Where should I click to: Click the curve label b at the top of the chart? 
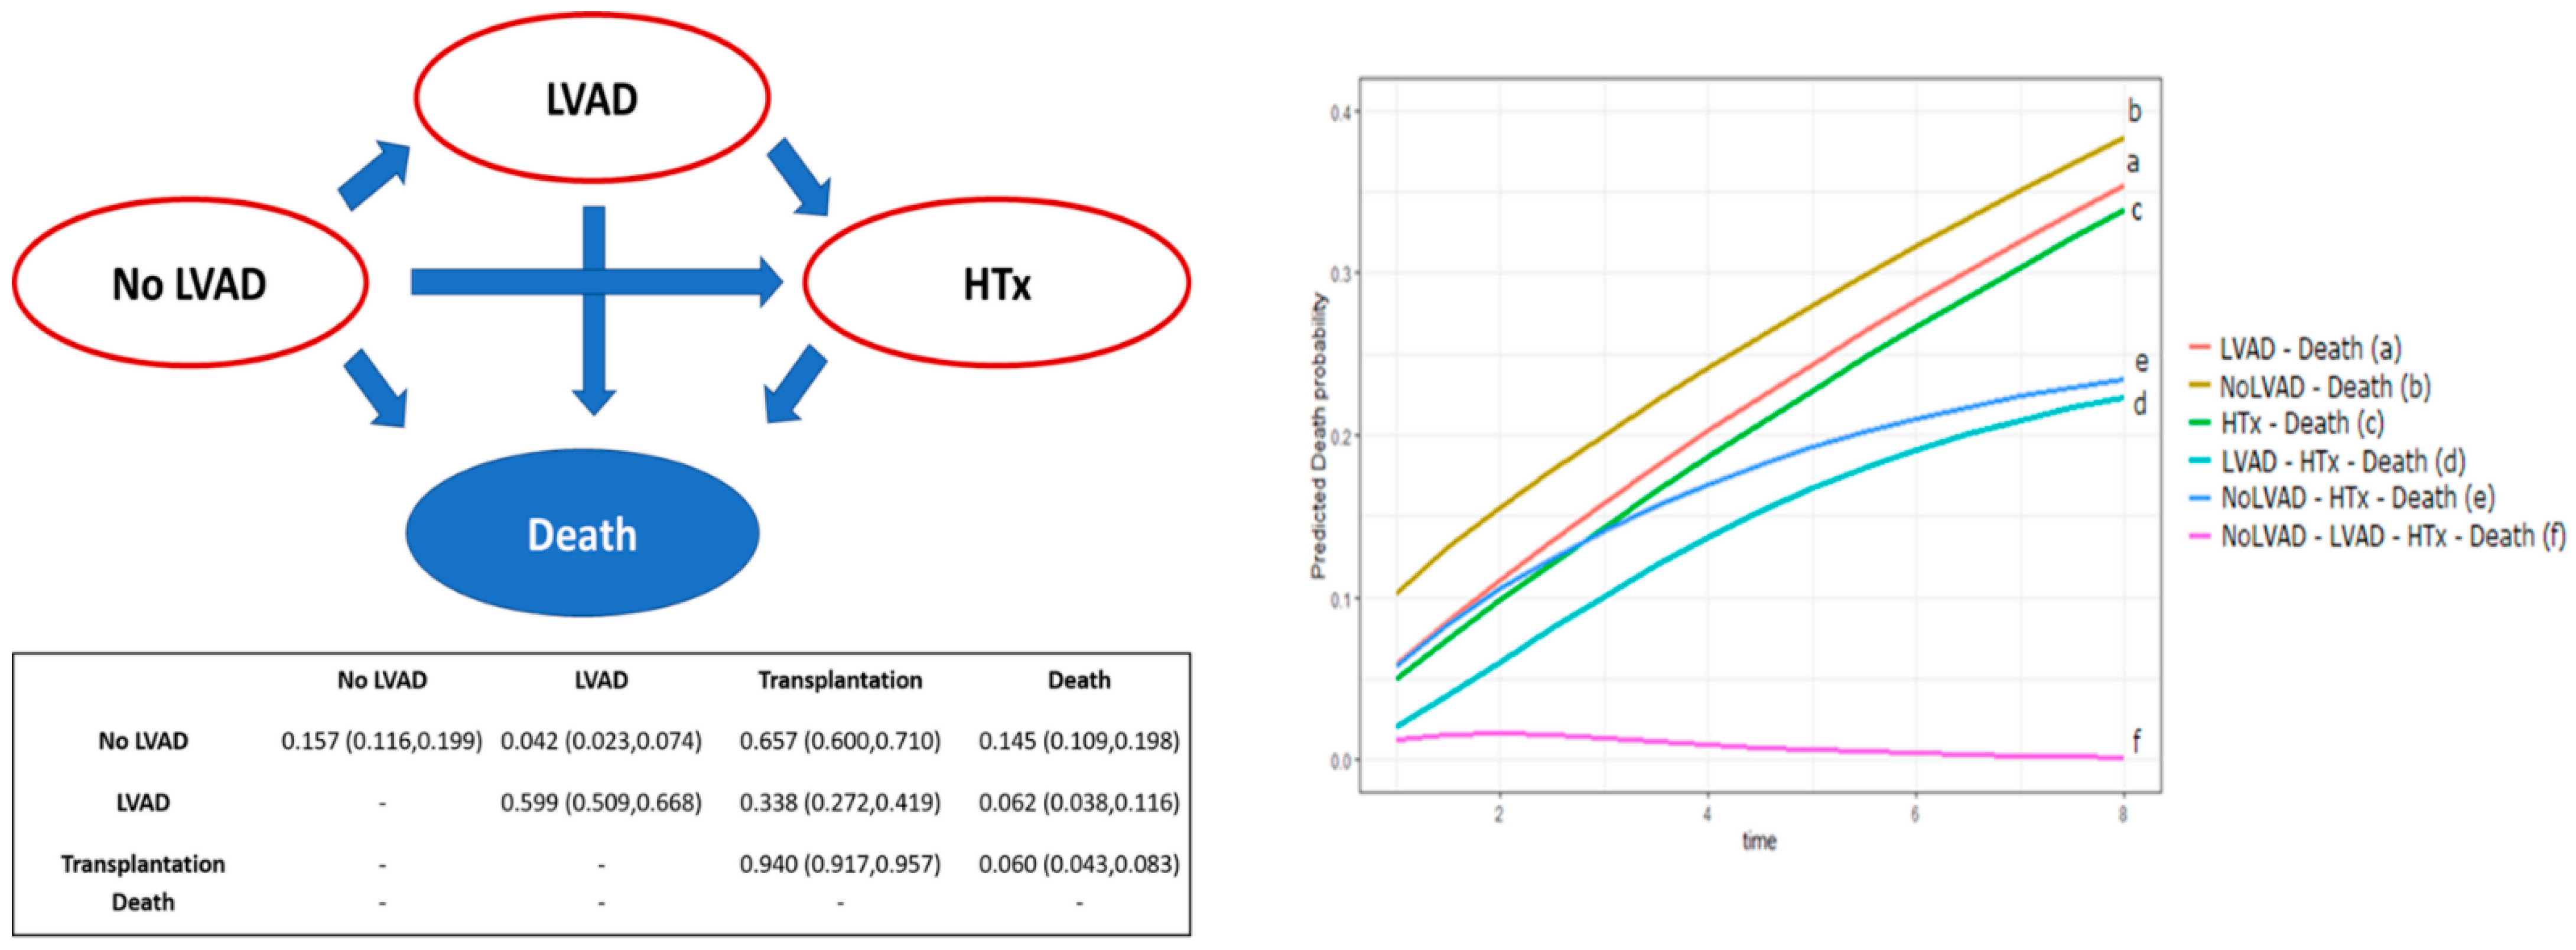[x=2134, y=111]
